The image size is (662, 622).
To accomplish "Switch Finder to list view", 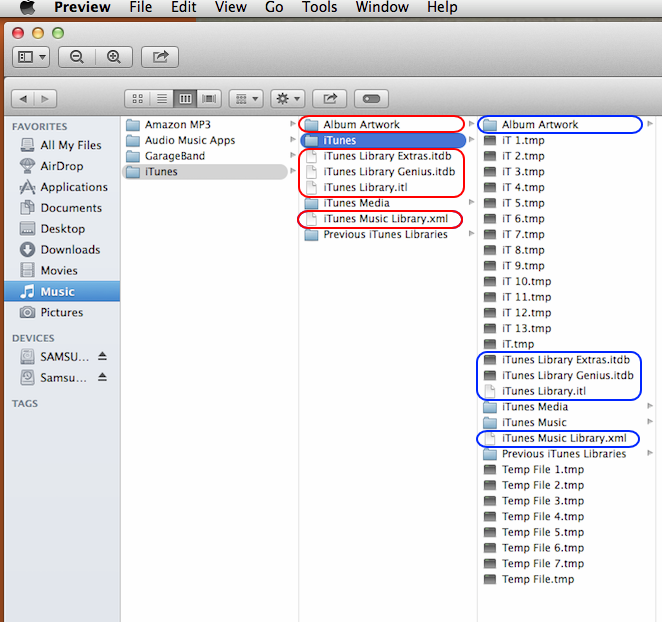I will (x=162, y=99).
